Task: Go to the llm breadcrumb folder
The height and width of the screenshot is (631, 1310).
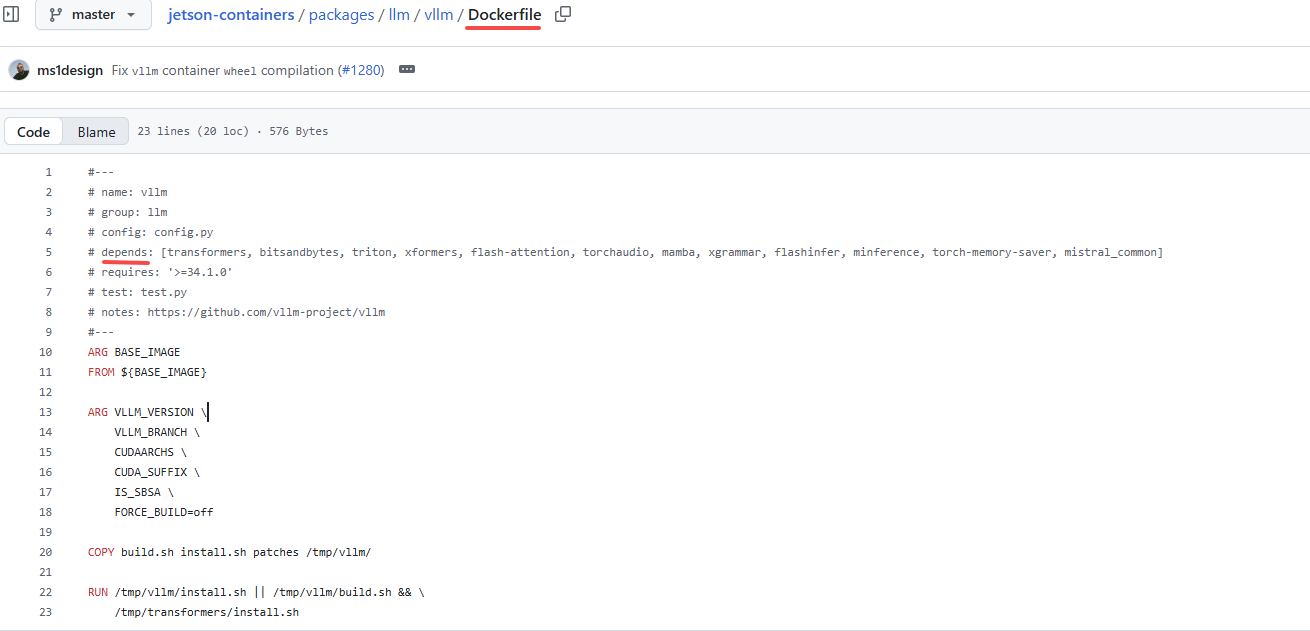Action: [x=399, y=15]
